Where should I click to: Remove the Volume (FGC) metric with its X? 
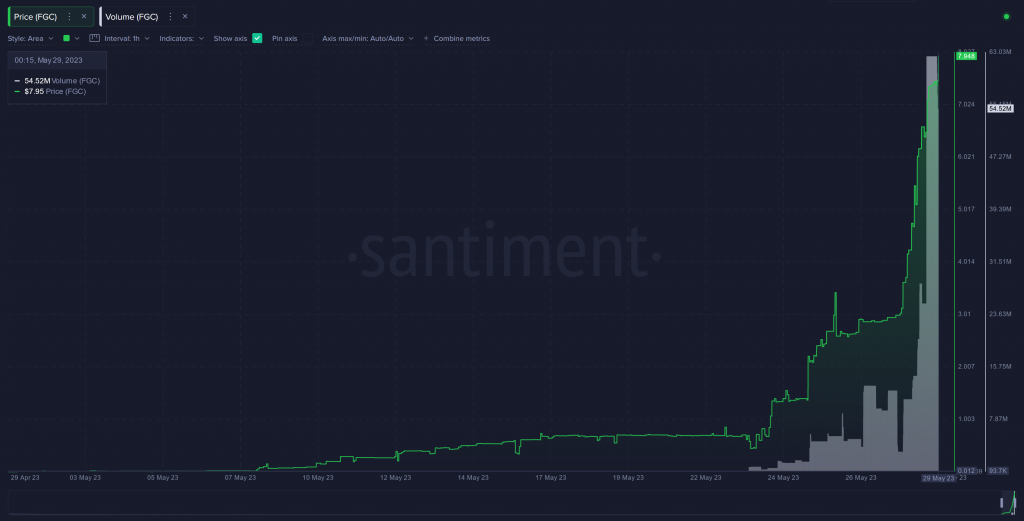pyautogui.click(x=185, y=17)
